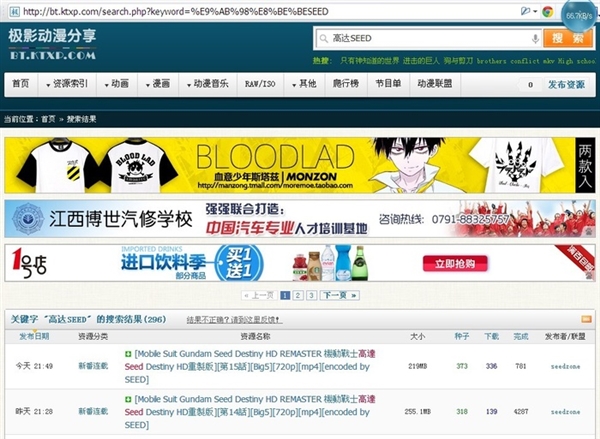This screenshot has height=439, width=600.
Task: Expand the 动漫音乐 menu
Action: point(207,84)
